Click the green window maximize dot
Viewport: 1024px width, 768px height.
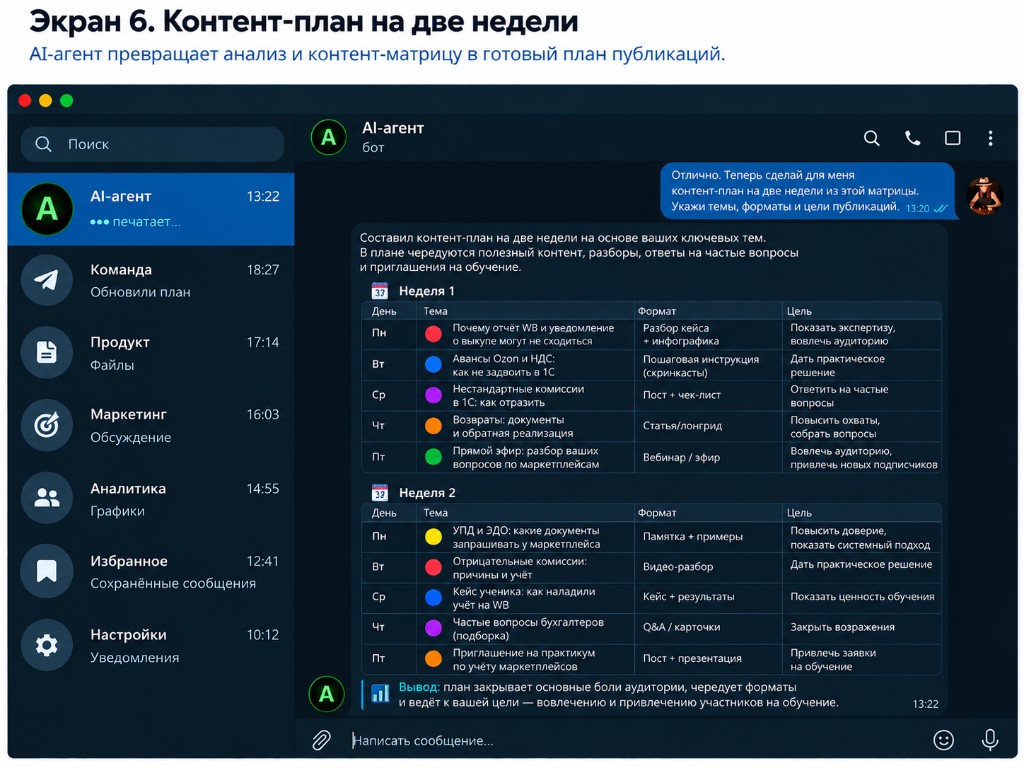coord(67,101)
